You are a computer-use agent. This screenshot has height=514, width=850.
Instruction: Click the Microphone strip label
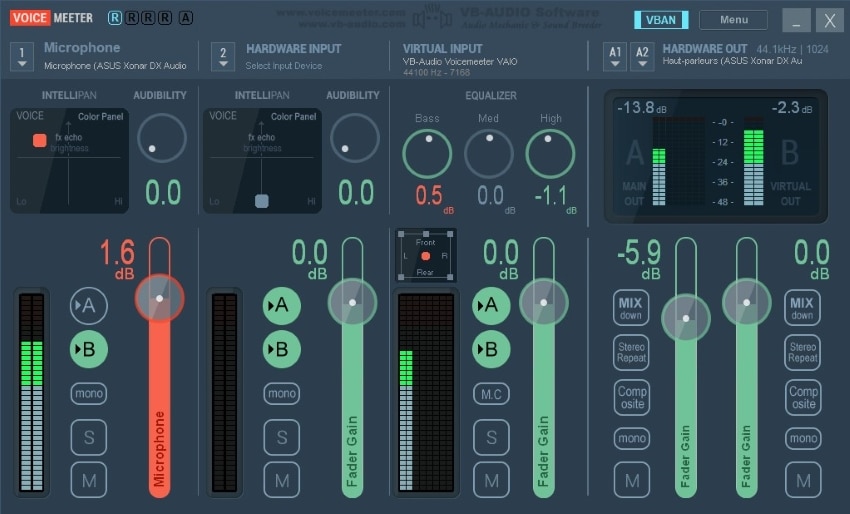82,48
